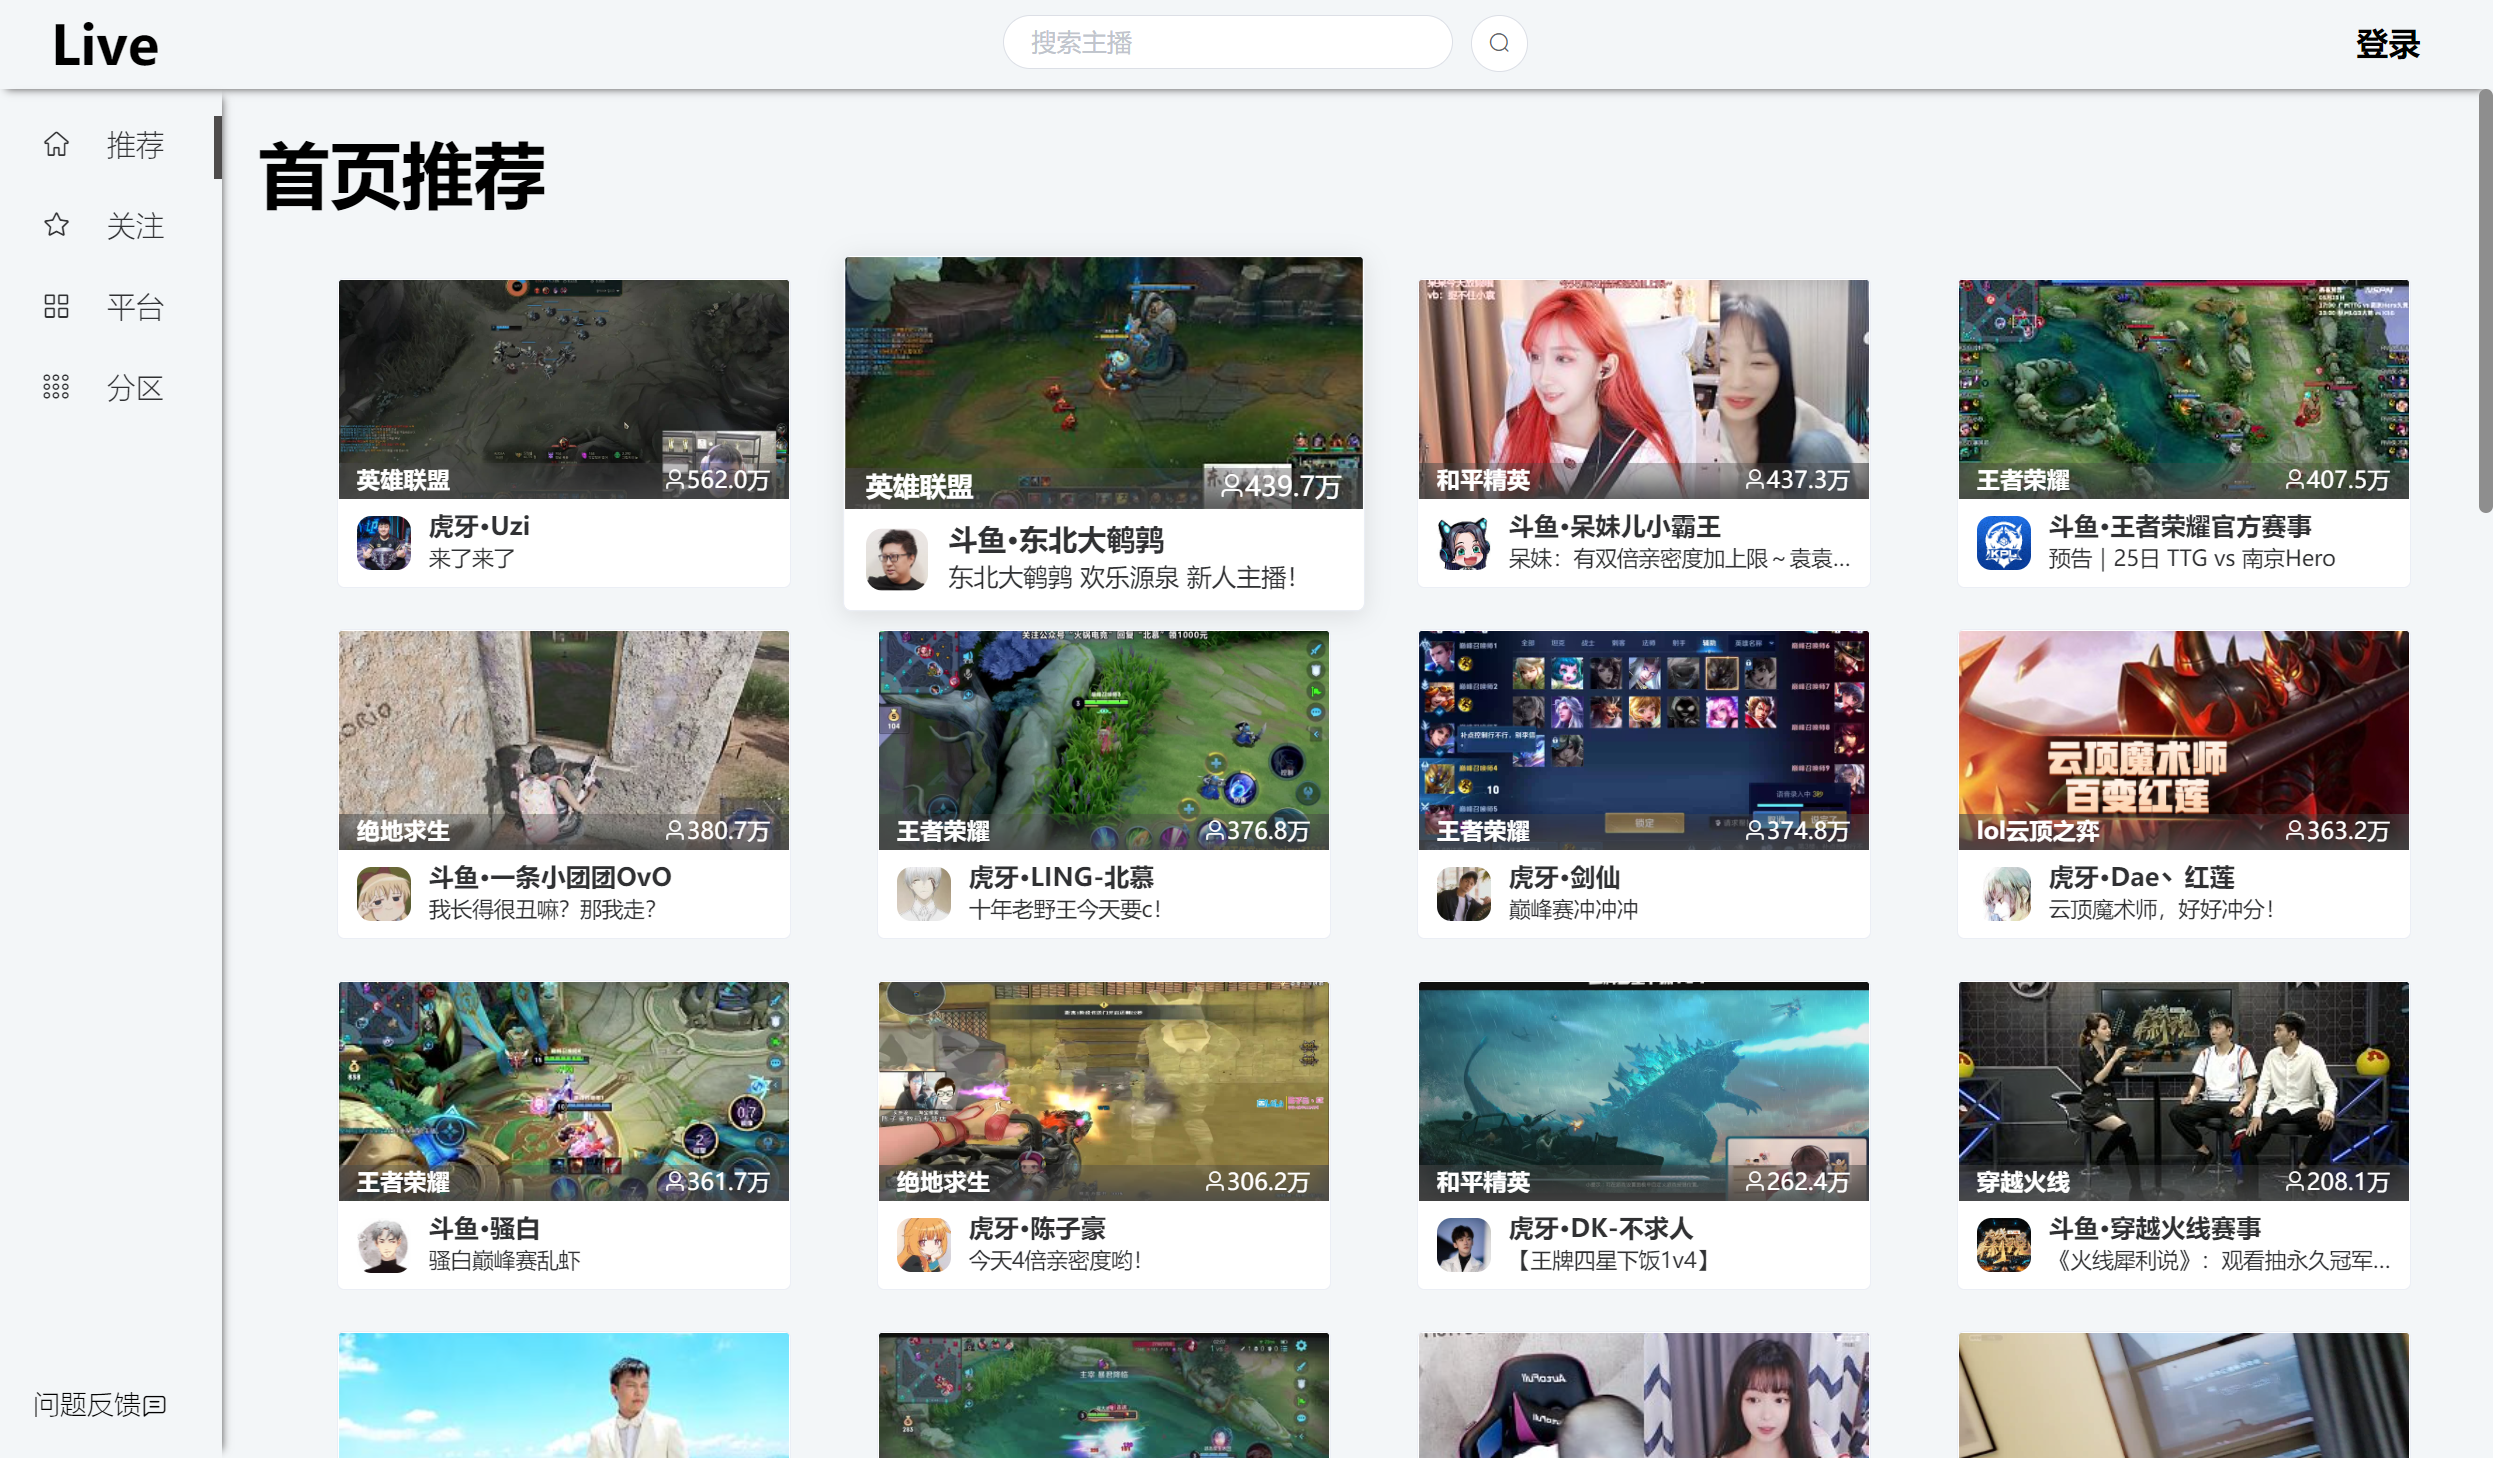Screen dimensions: 2493x1458
Task: Click the page's vertical scrollbar
Action: point(2484,300)
